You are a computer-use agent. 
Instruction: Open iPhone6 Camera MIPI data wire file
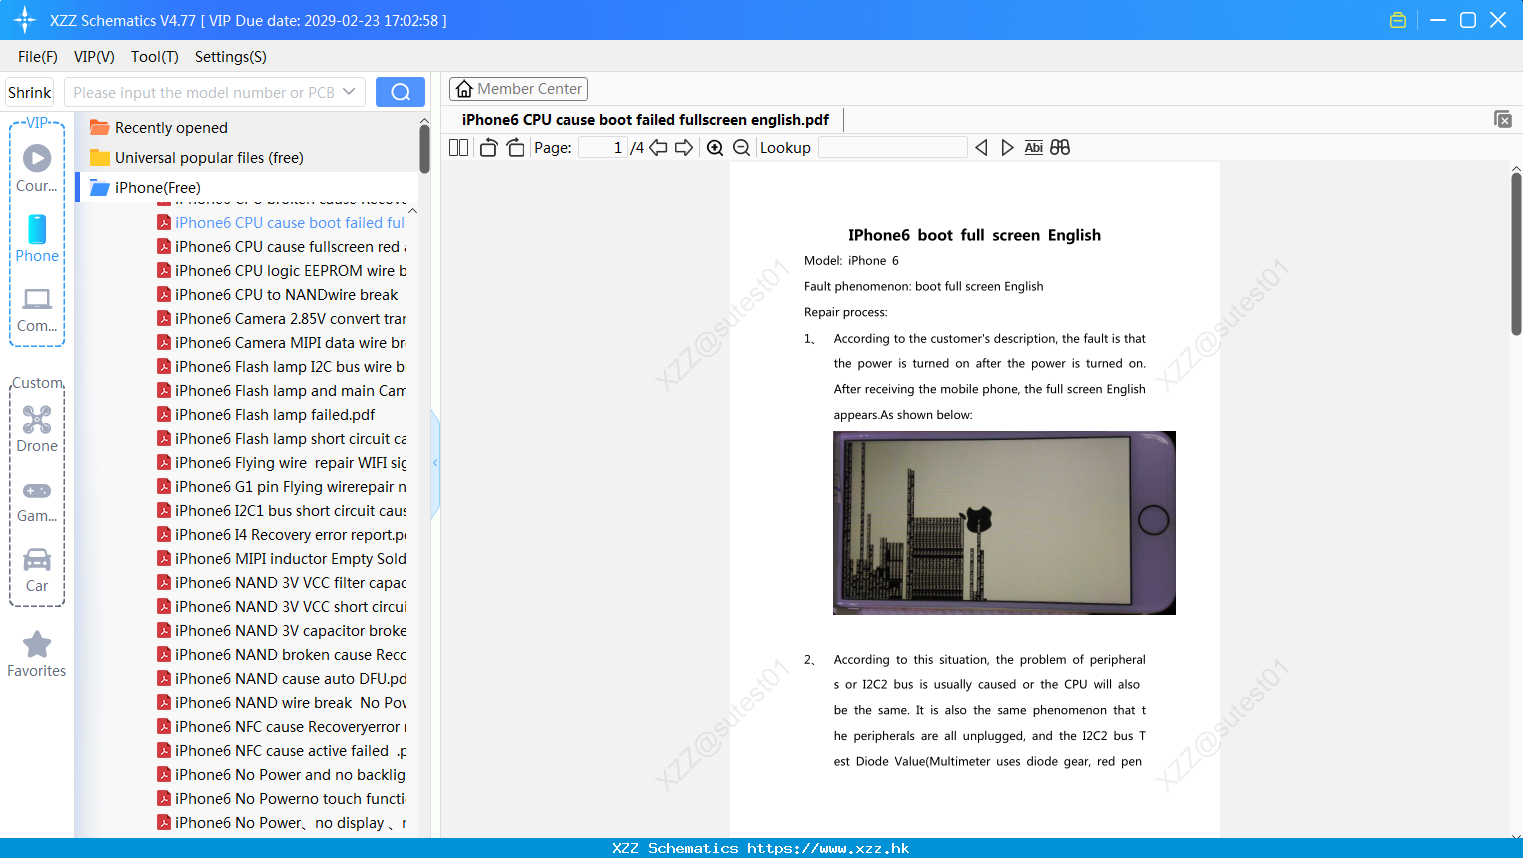[282, 343]
